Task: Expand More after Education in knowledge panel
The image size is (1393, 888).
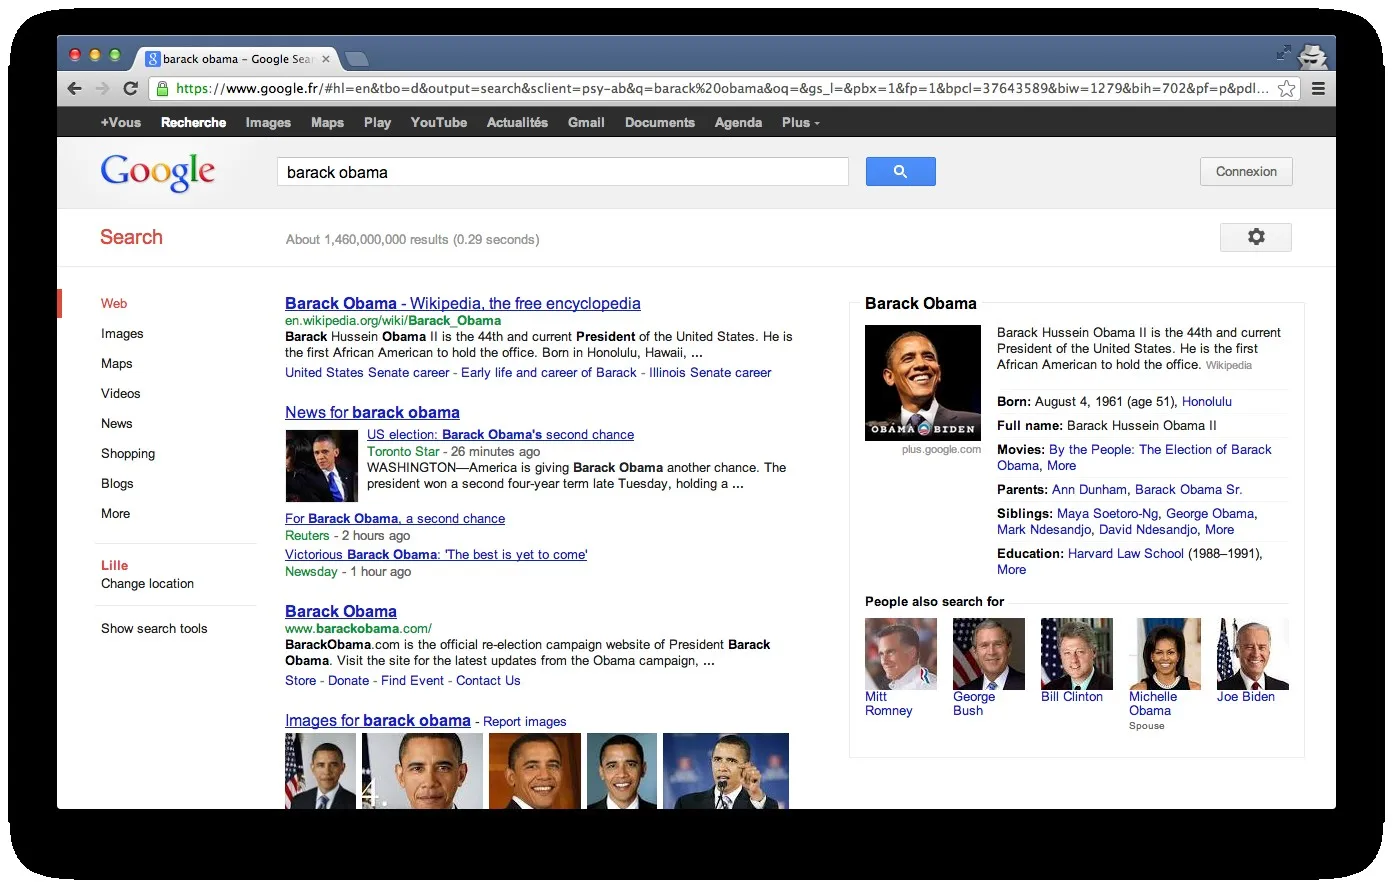Action: (x=1011, y=569)
